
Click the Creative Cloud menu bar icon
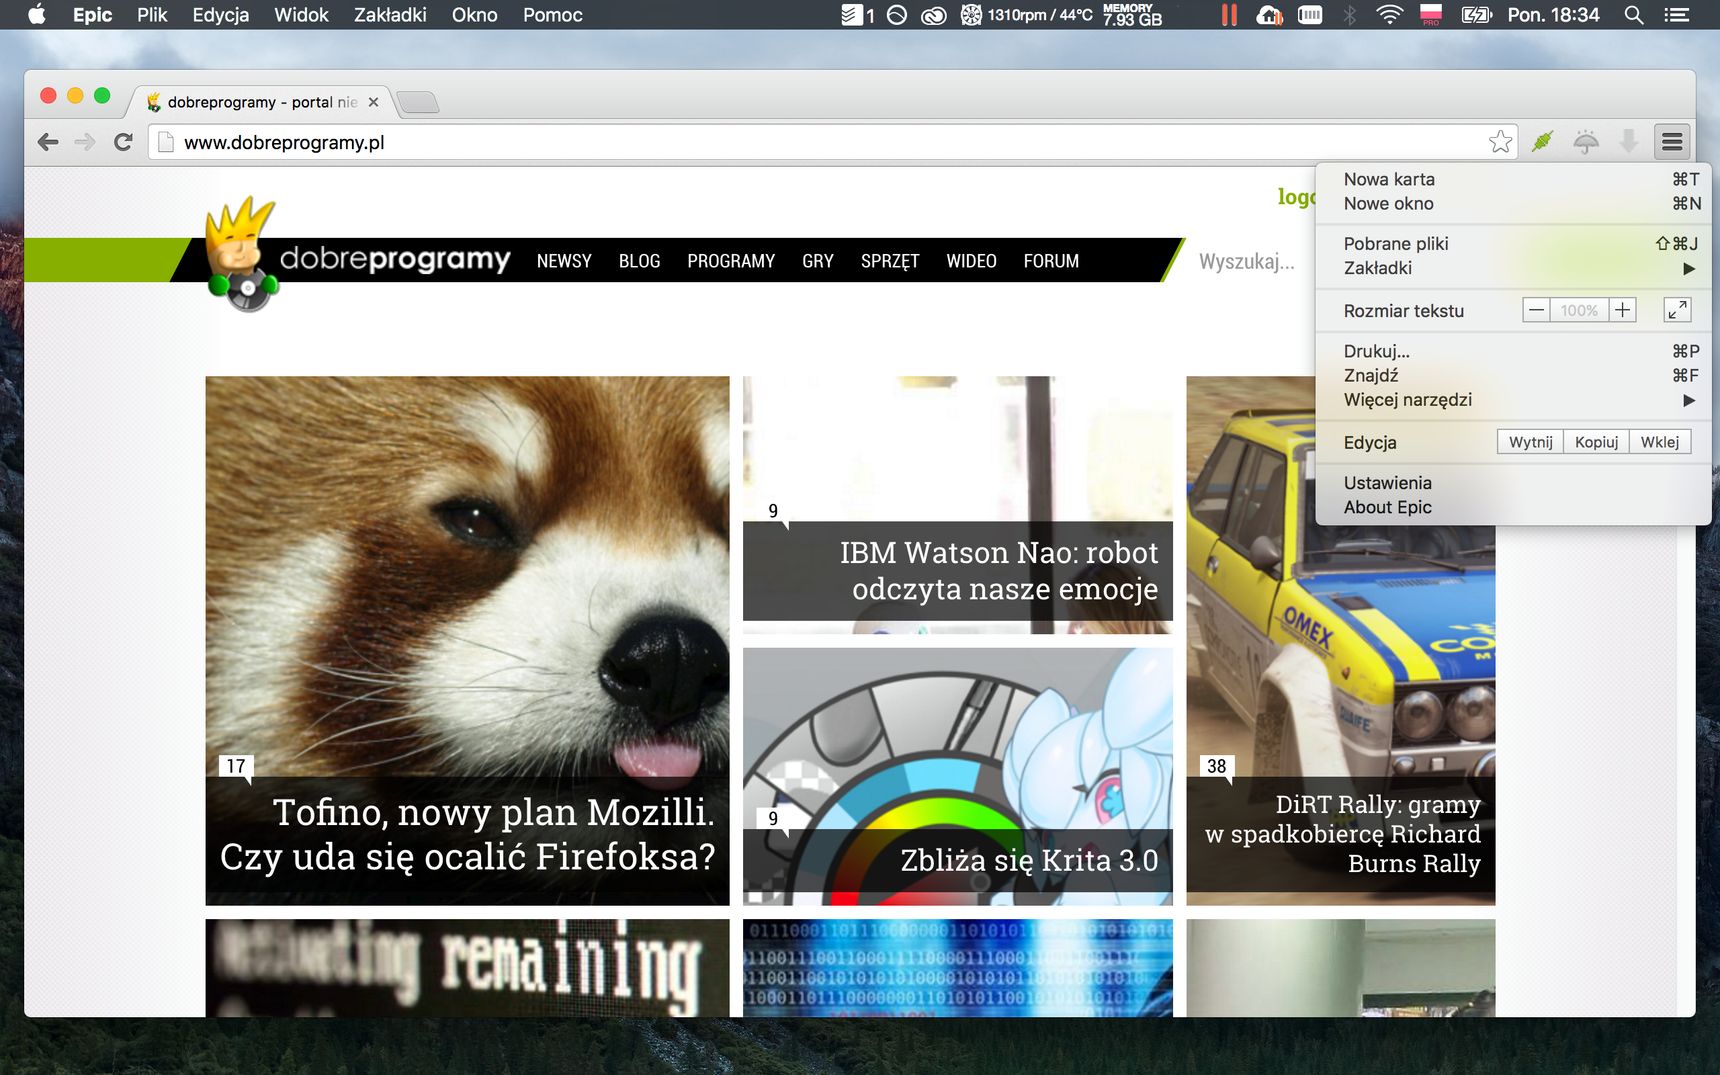[x=933, y=15]
